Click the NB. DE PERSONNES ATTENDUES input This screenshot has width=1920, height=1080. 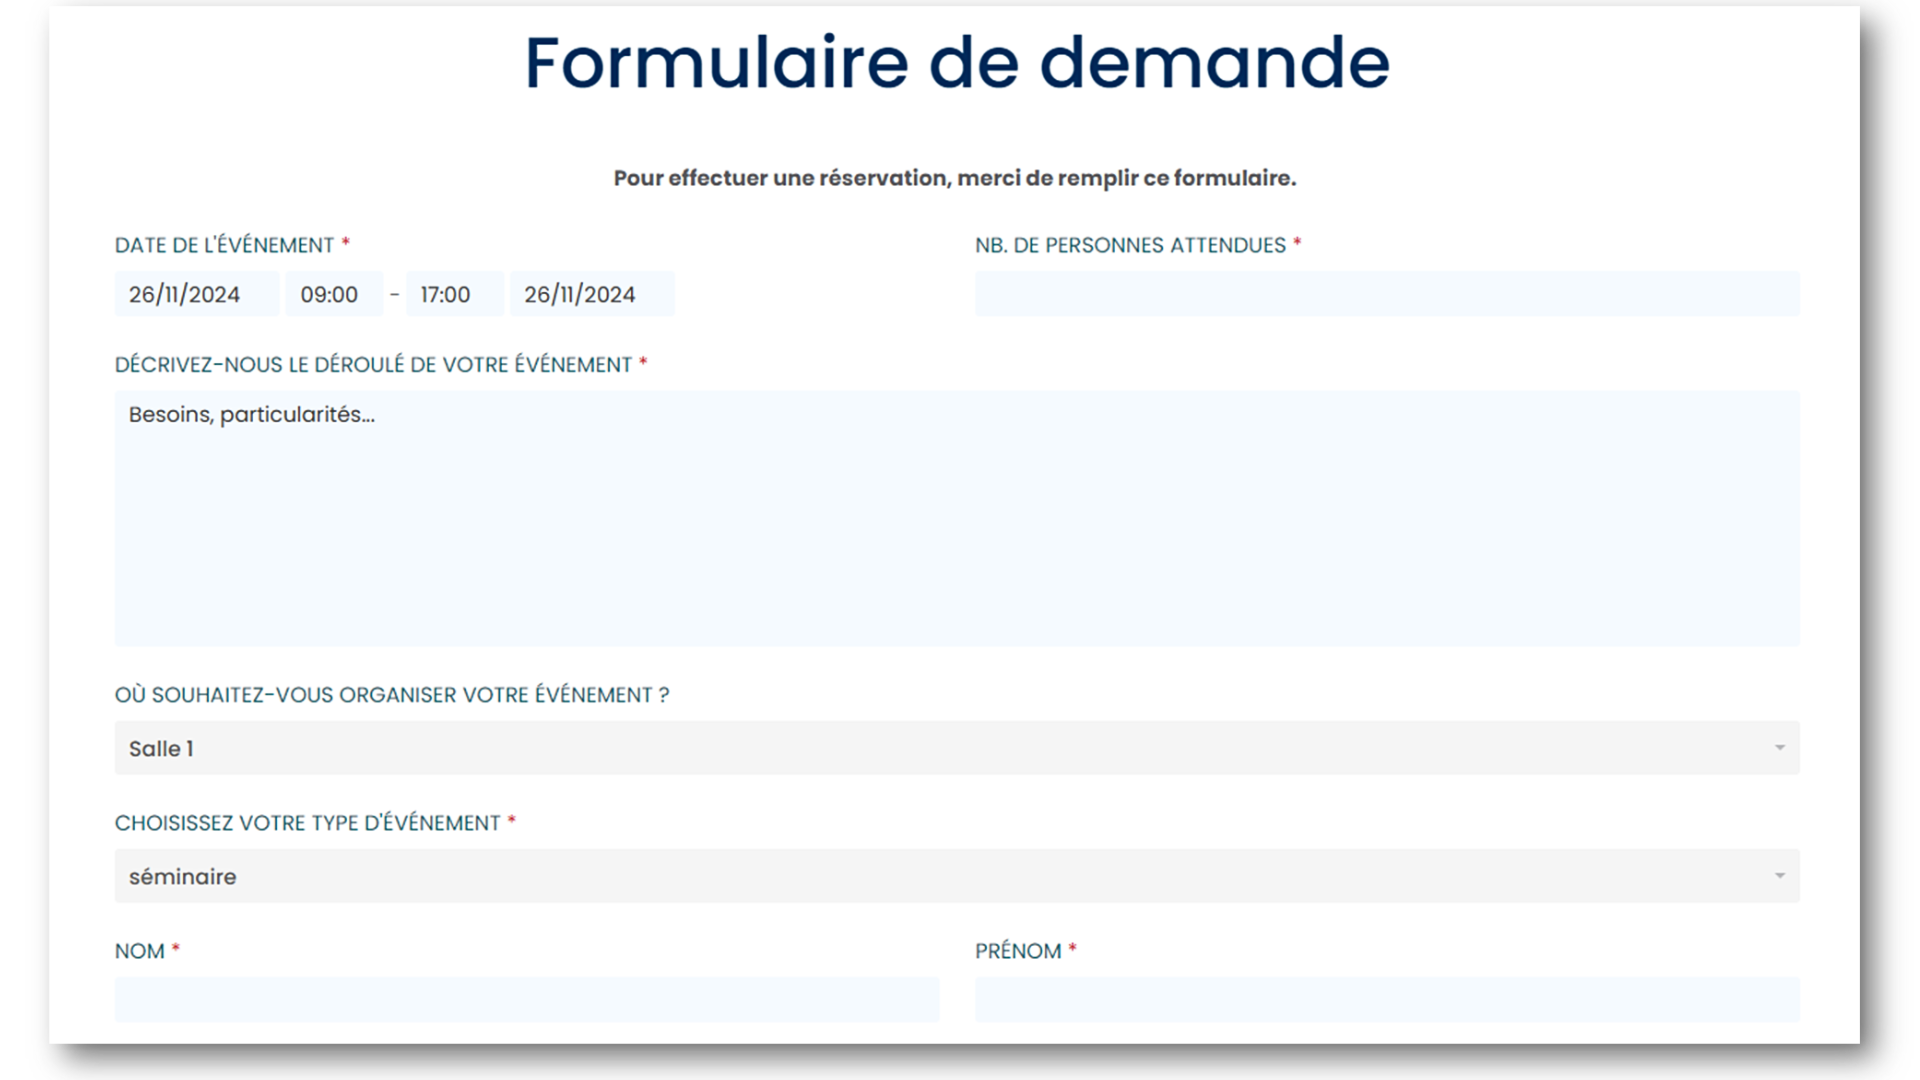tap(1388, 293)
